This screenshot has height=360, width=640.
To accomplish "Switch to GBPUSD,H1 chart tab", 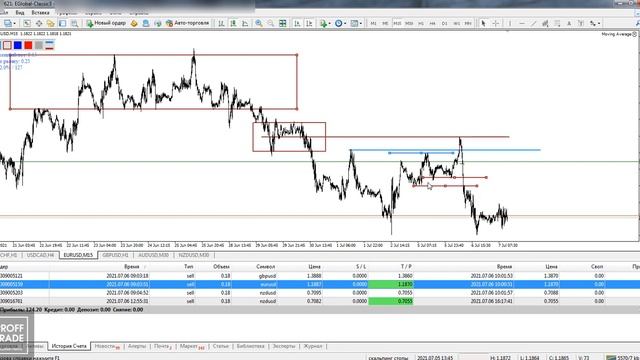I will point(116,255).
